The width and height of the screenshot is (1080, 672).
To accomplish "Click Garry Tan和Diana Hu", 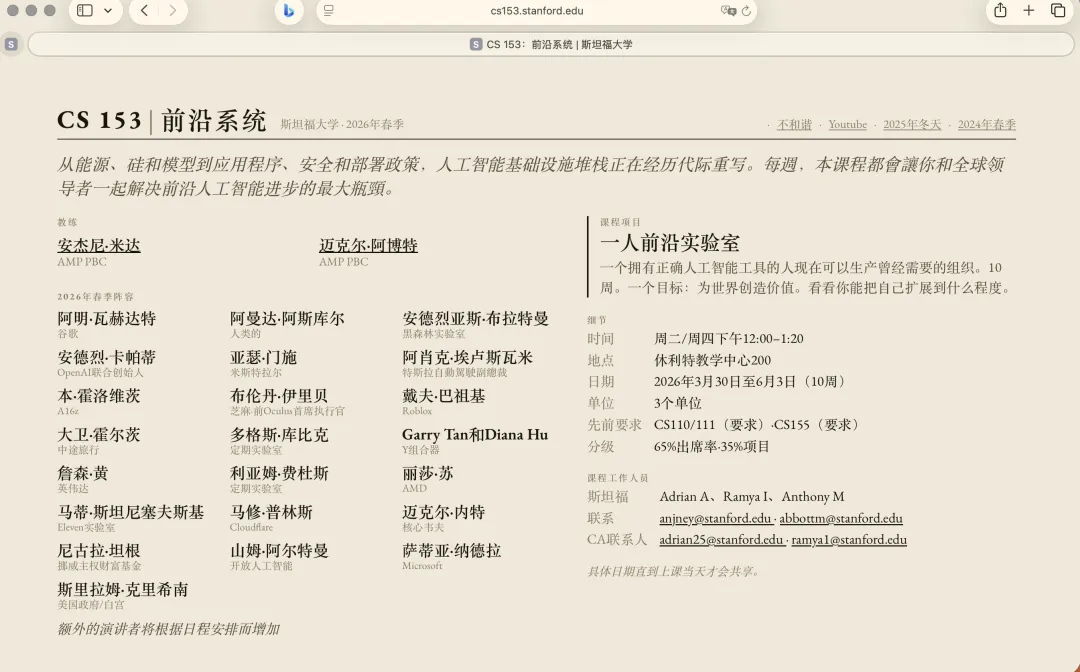I will (475, 434).
